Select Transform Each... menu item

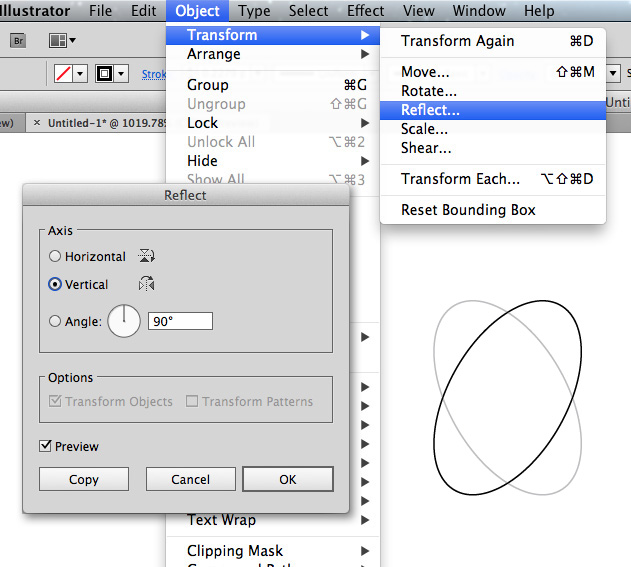[460, 179]
